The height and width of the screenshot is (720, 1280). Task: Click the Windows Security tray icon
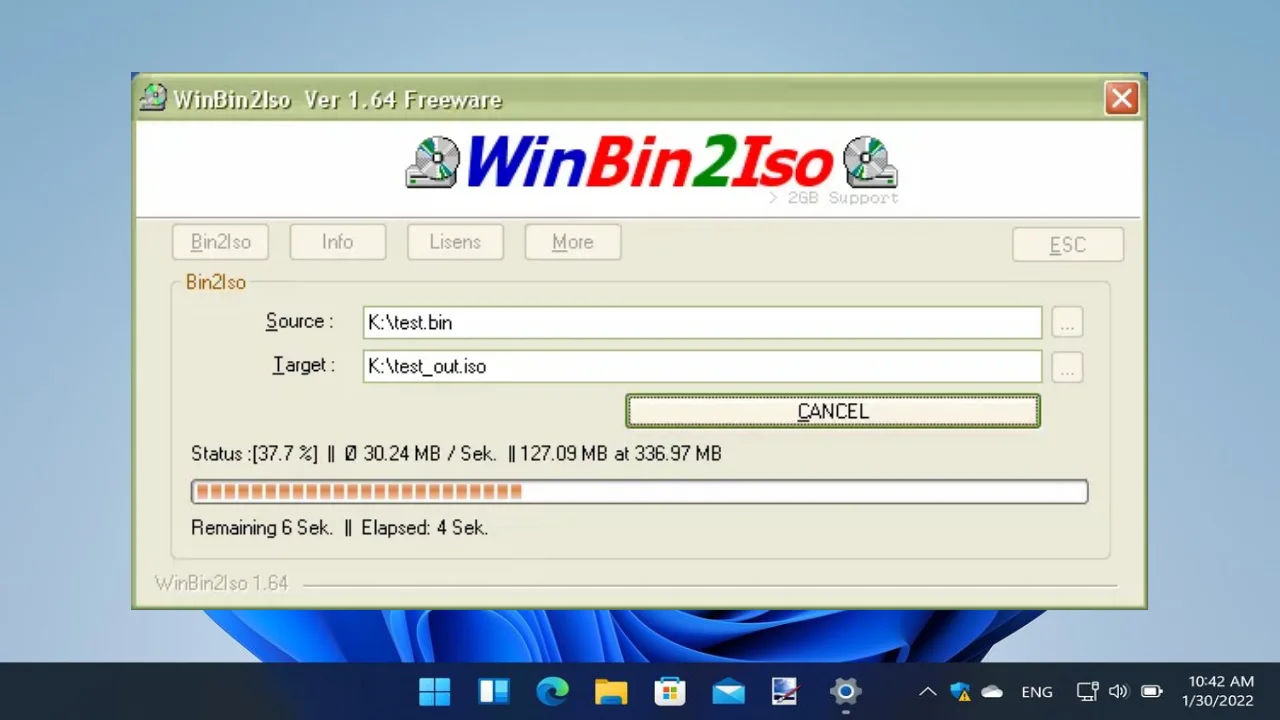tap(960, 691)
